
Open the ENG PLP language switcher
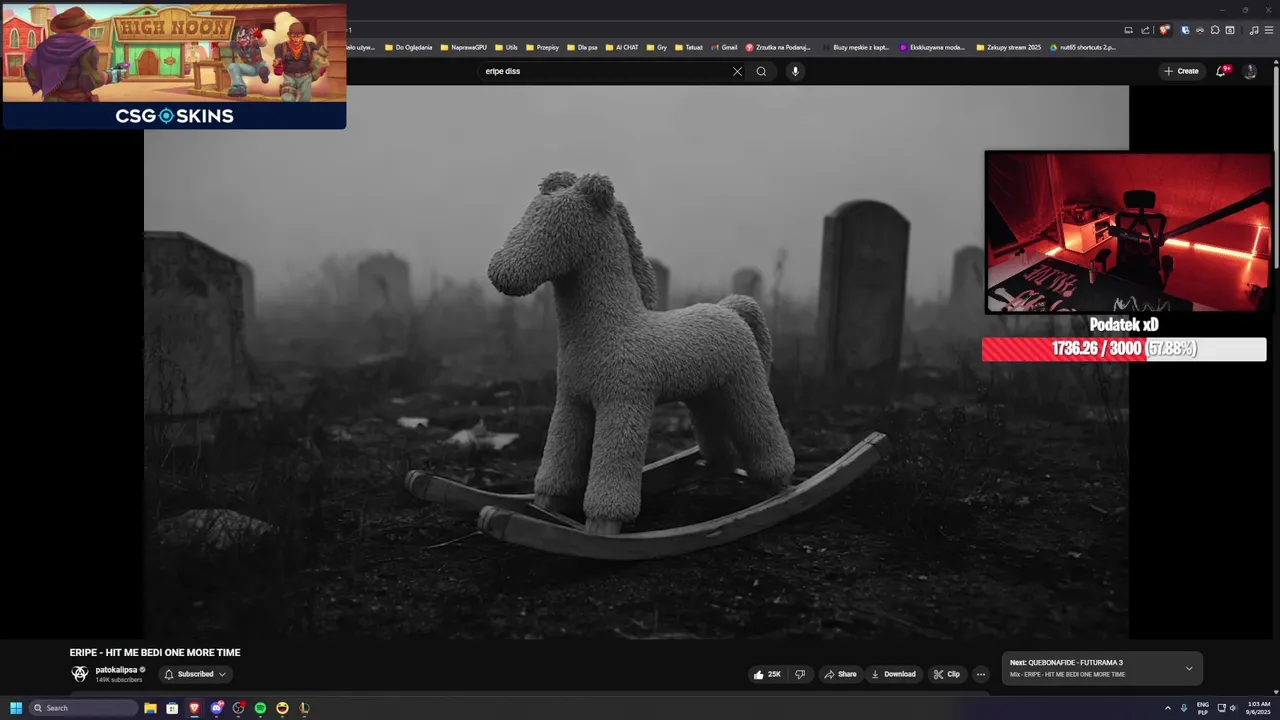point(1203,708)
